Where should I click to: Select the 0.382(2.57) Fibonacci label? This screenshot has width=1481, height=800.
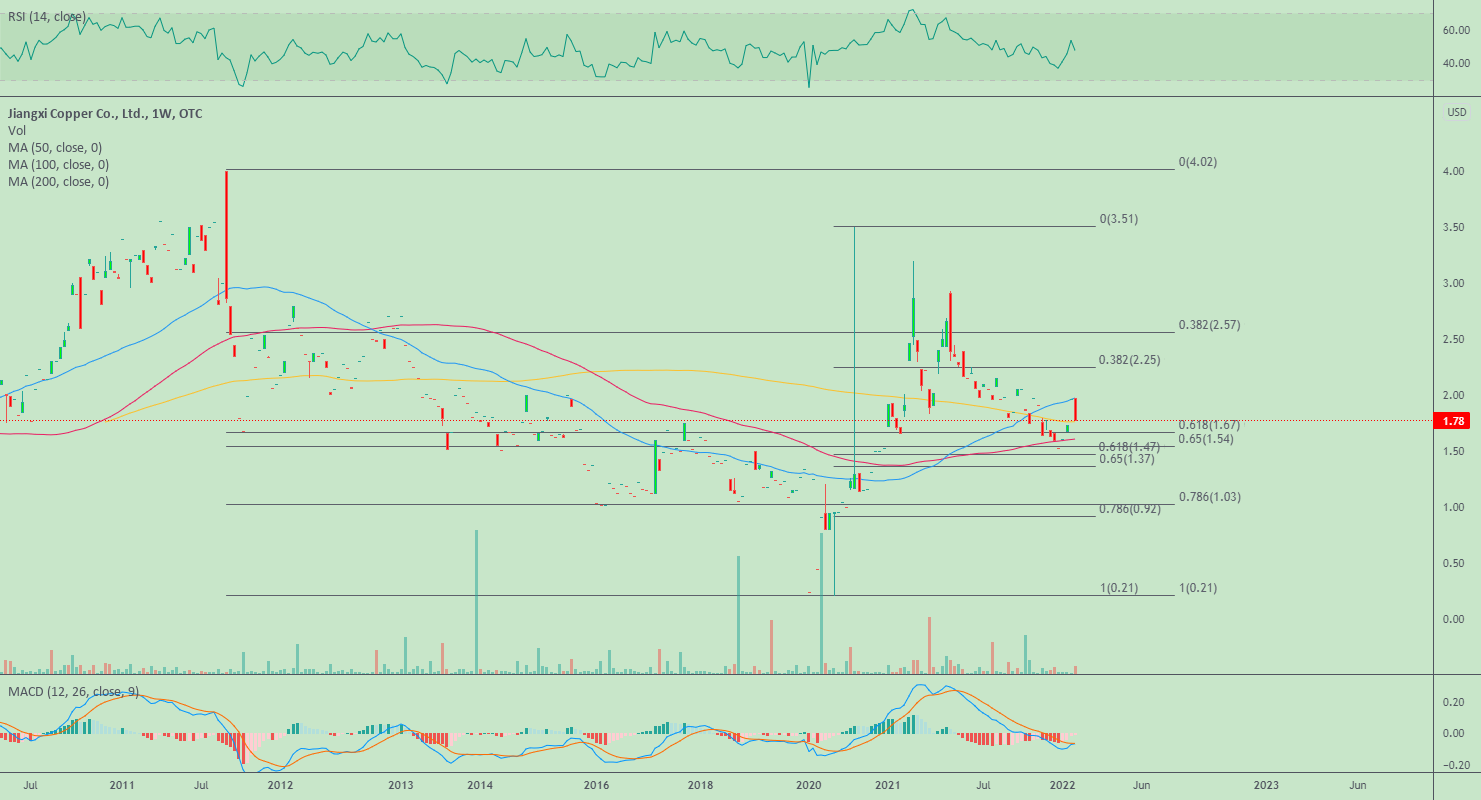[1212, 325]
